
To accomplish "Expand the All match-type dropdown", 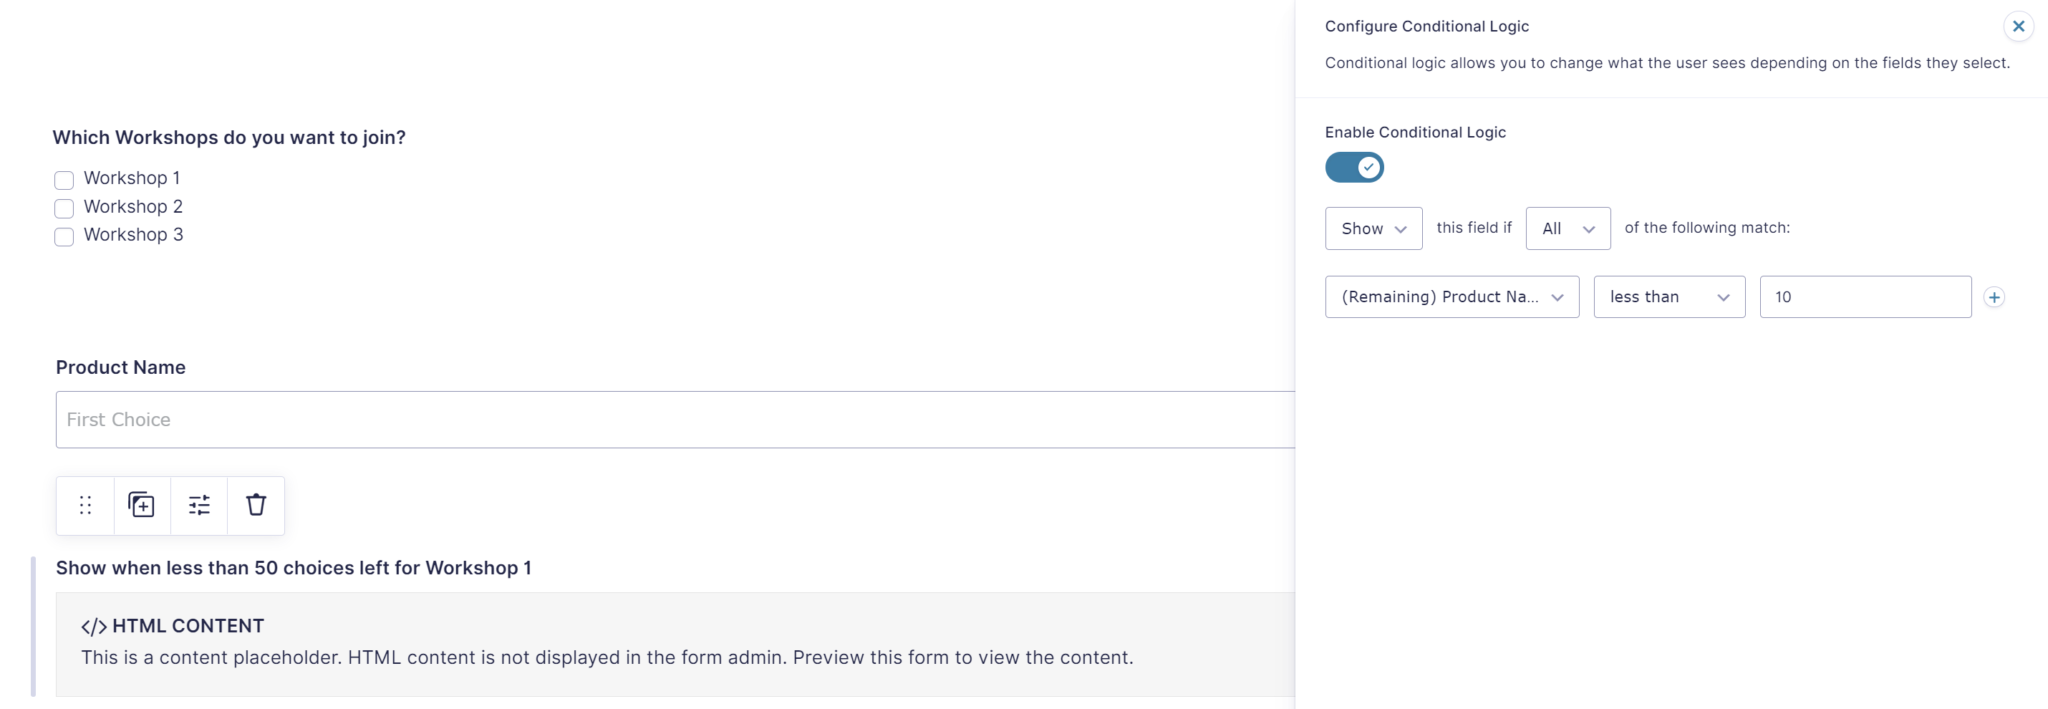I will click(x=1567, y=229).
